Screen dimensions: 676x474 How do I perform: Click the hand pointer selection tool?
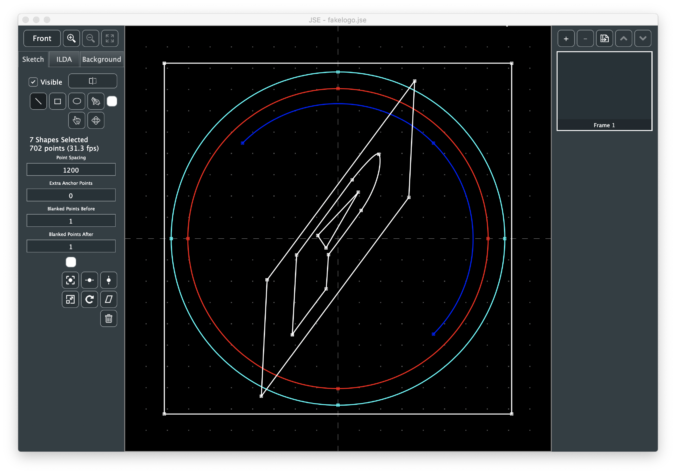coord(76,120)
